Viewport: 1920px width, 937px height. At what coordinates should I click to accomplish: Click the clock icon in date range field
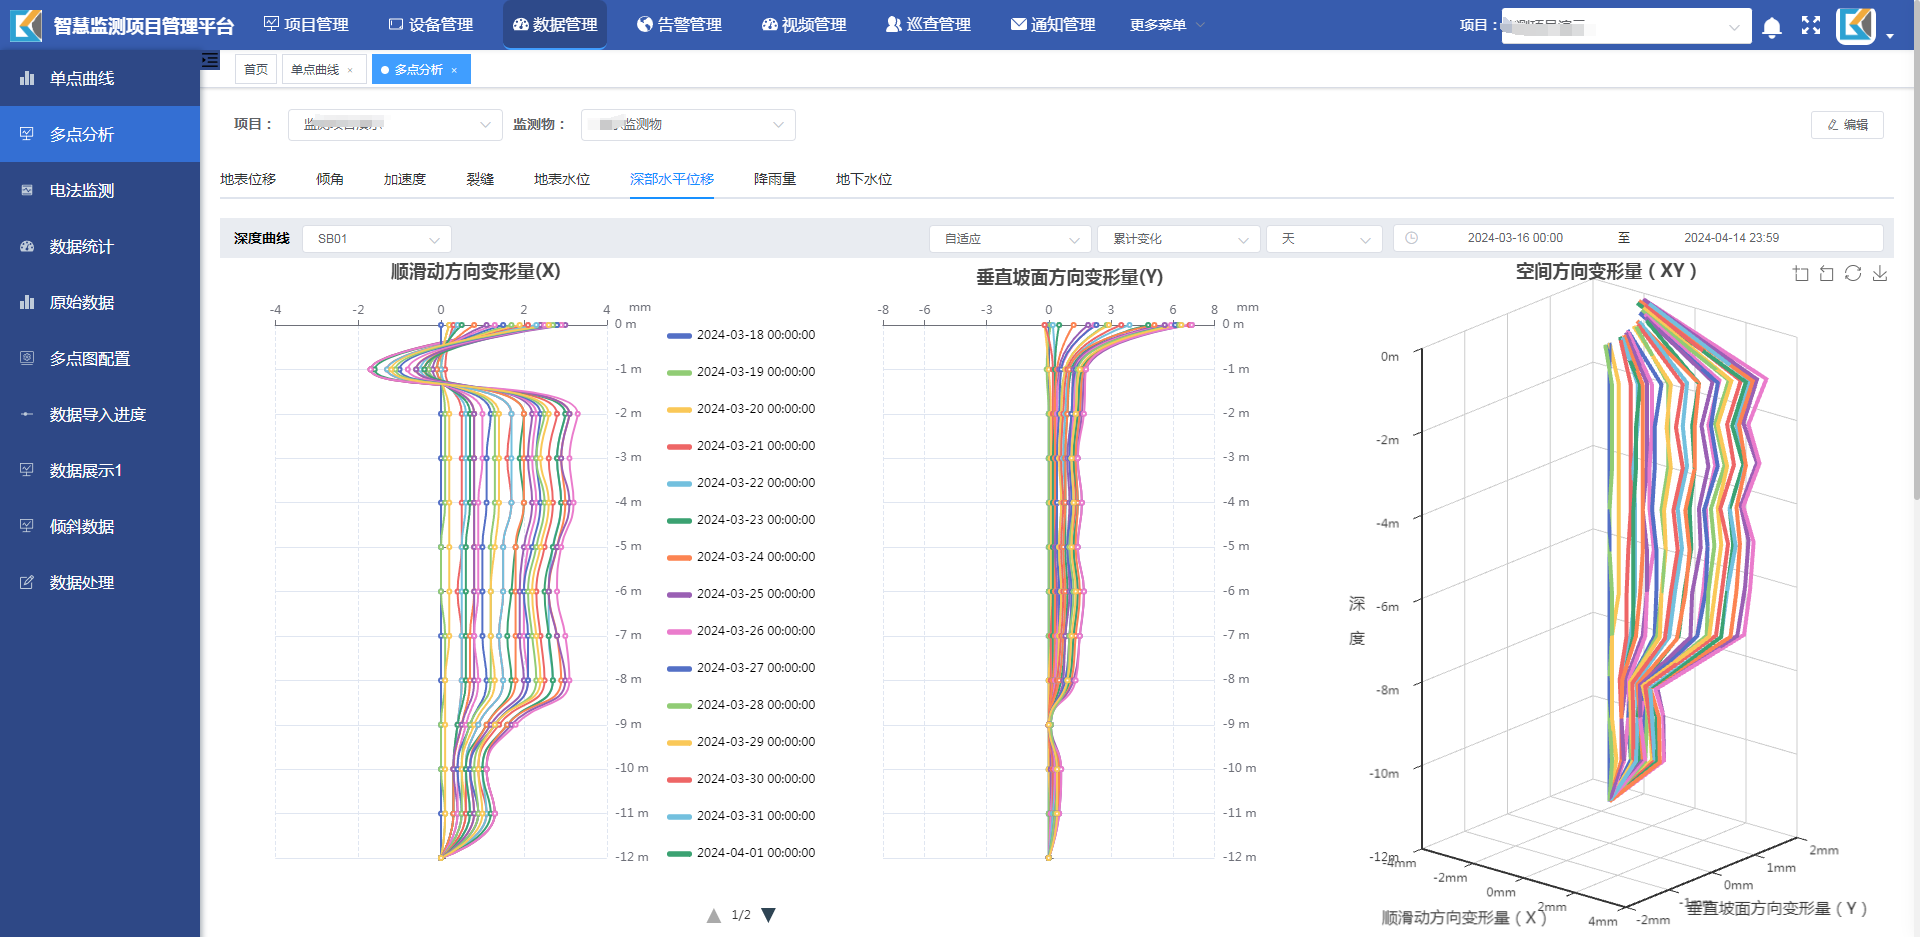coord(1411,238)
